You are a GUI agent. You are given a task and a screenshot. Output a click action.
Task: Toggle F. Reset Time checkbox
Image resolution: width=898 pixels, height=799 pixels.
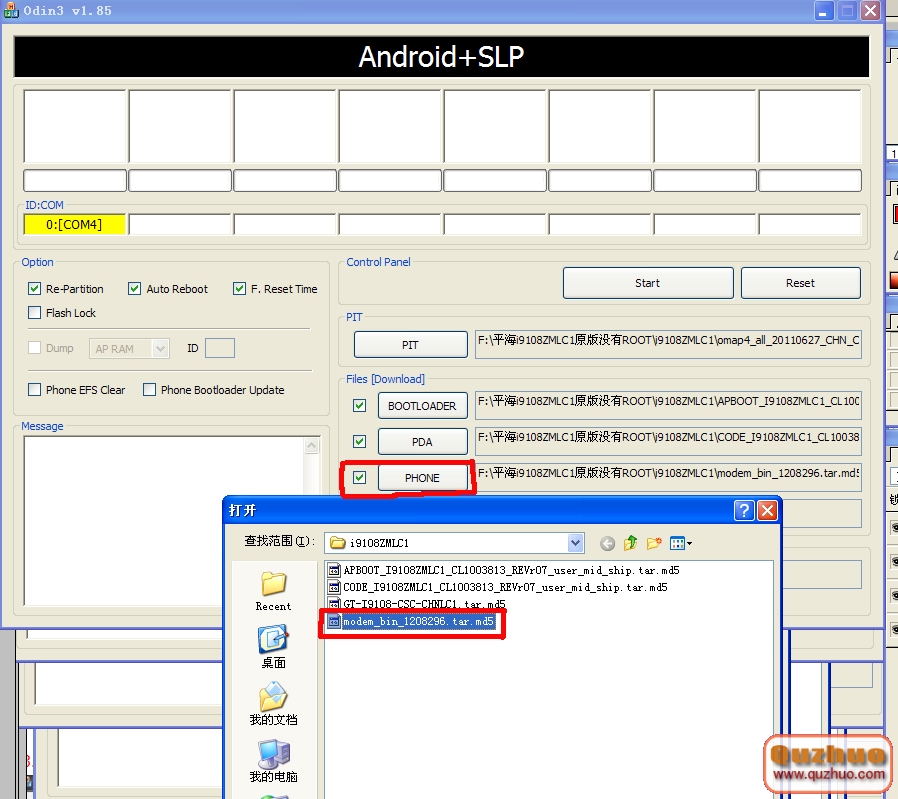pos(239,289)
